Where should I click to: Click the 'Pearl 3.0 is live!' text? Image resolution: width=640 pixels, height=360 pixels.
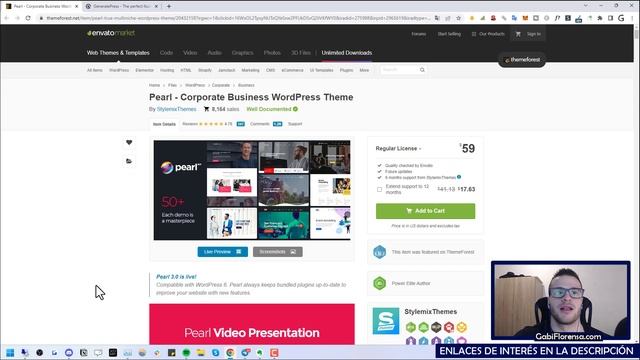[176, 277]
